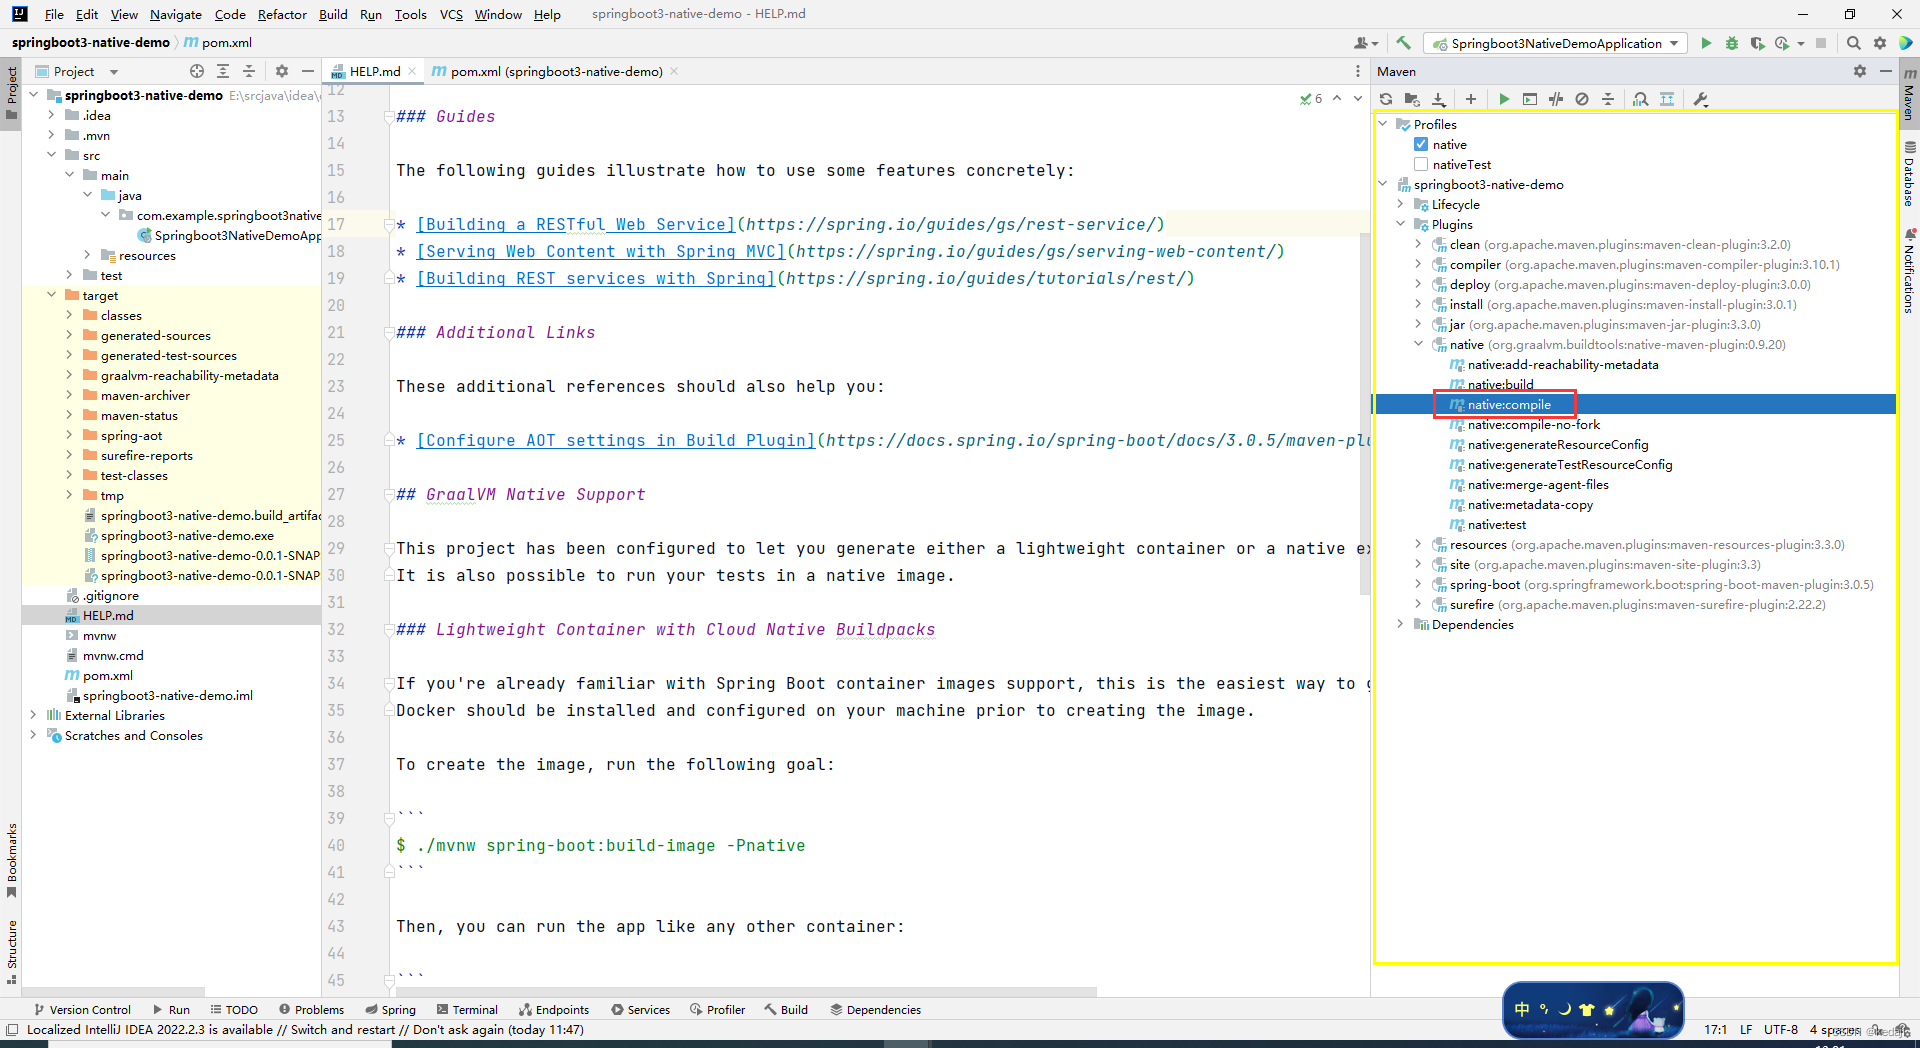
Task: Switch to pom.xml editor tab
Action: [x=556, y=71]
